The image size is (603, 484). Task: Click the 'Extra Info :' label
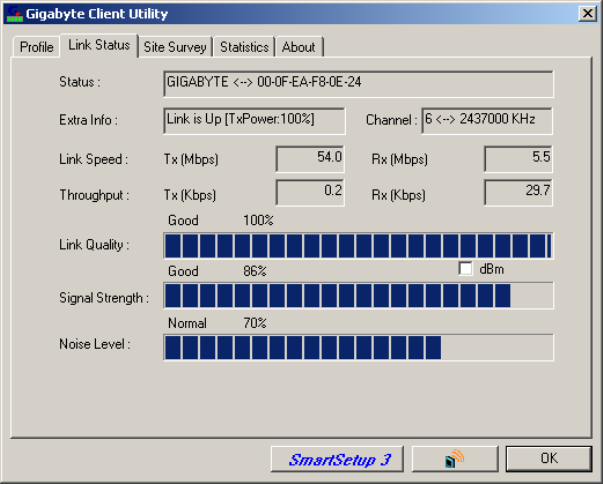[x=88, y=120]
